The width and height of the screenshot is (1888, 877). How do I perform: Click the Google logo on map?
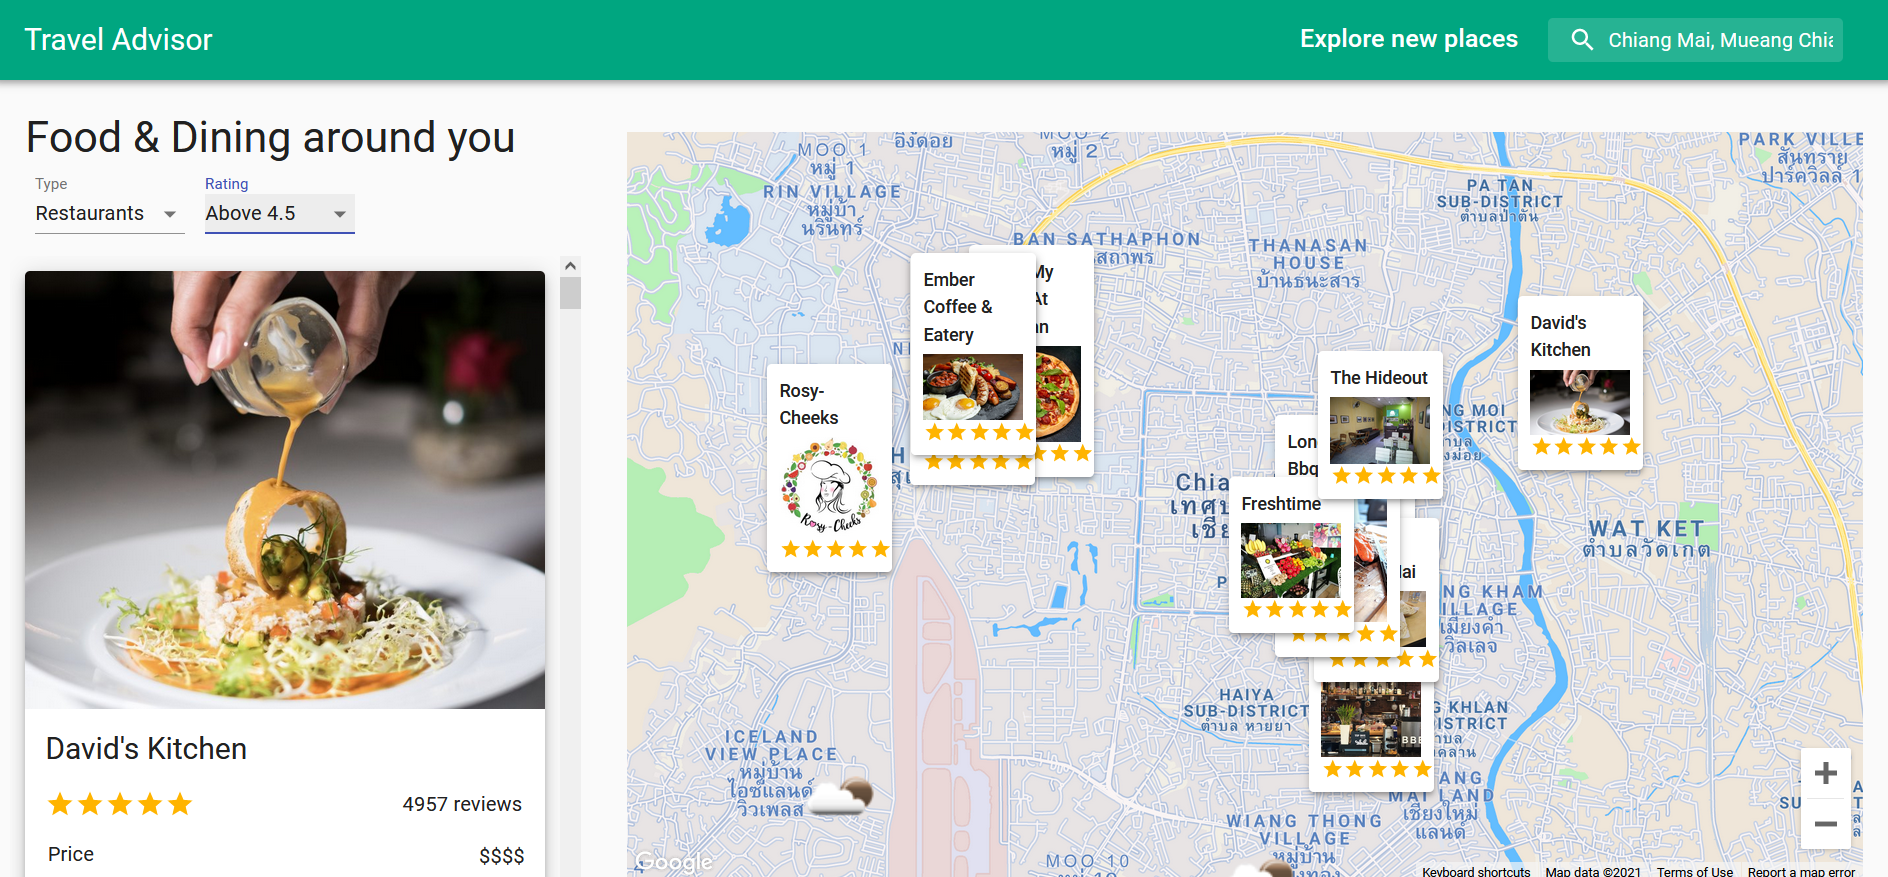674,862
